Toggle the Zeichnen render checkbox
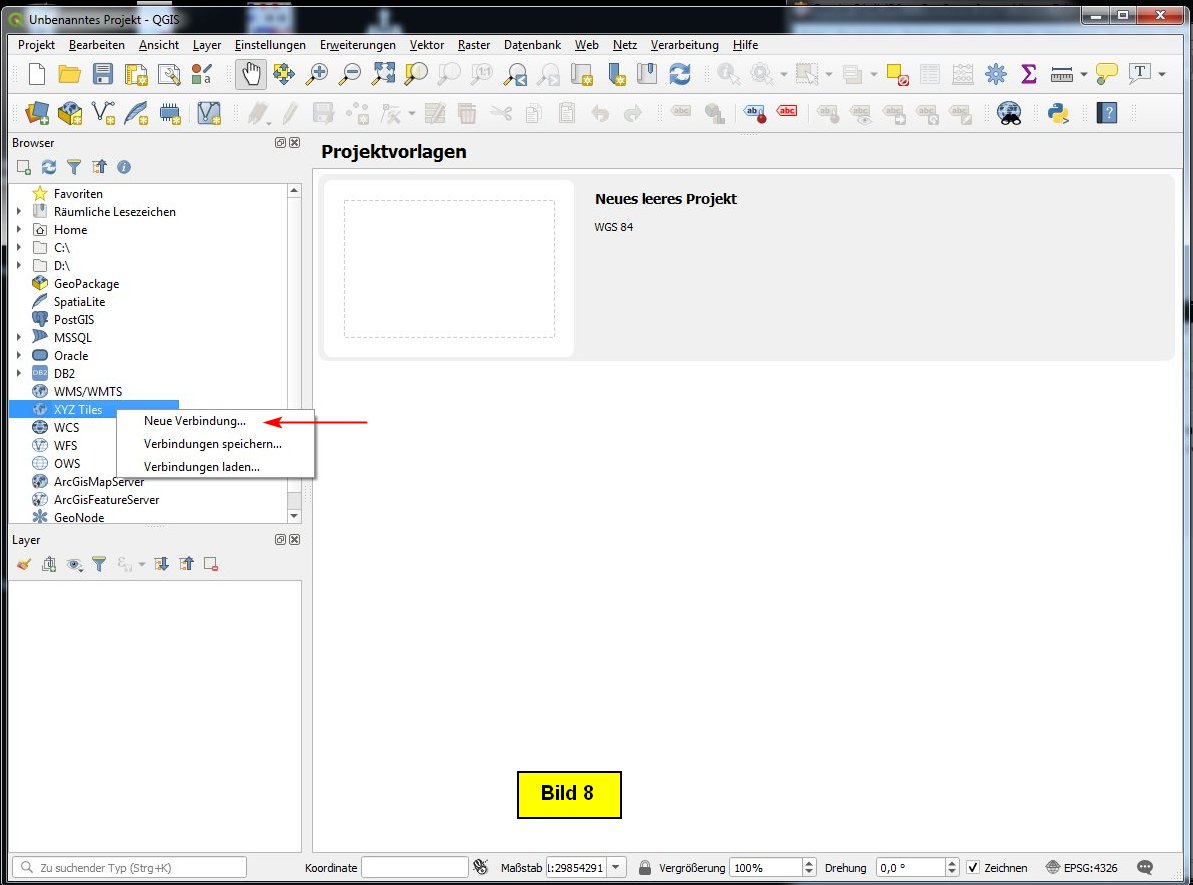This screenshot has height=885, width=1193. pos(973,867)
